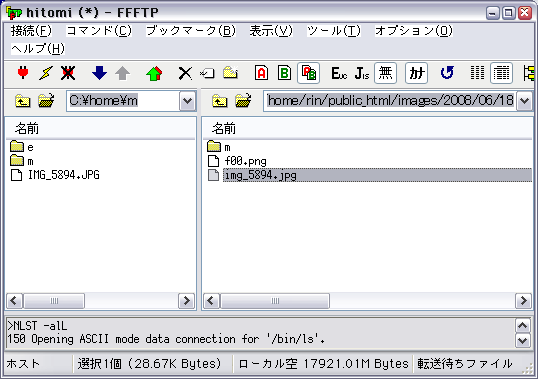Select local folder e
This screenshot has height=379, width=538.
point(22,147)
